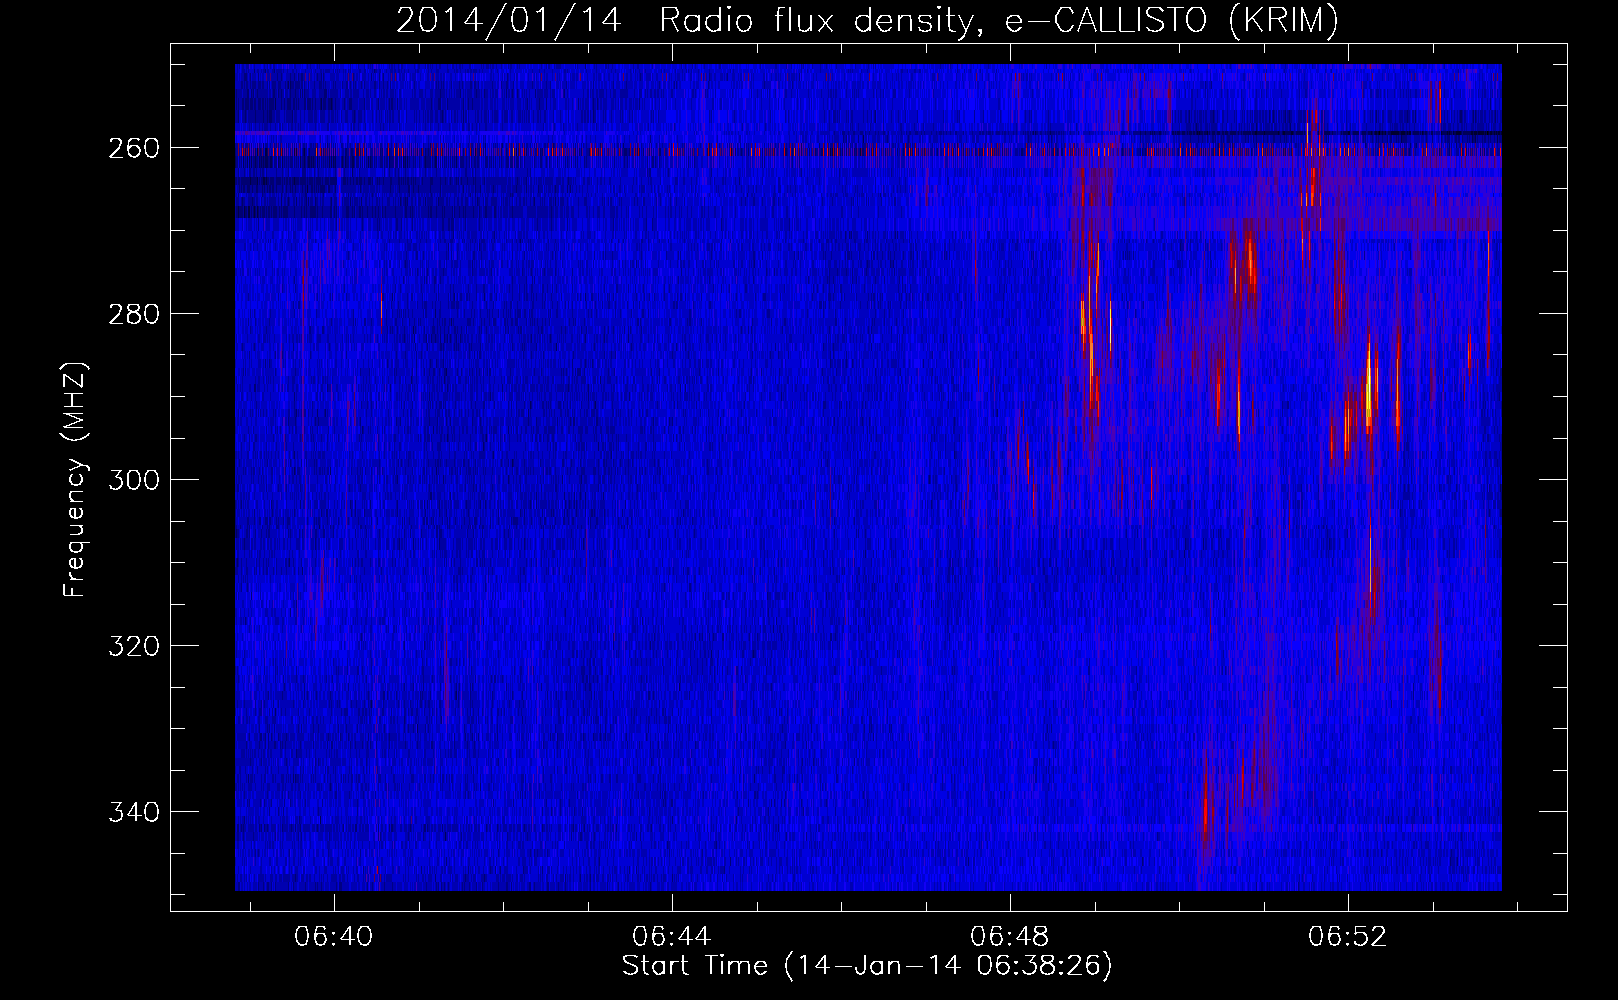
Task: Select the "Frequency (MHZ)" axis label
Action: [75, 479]
